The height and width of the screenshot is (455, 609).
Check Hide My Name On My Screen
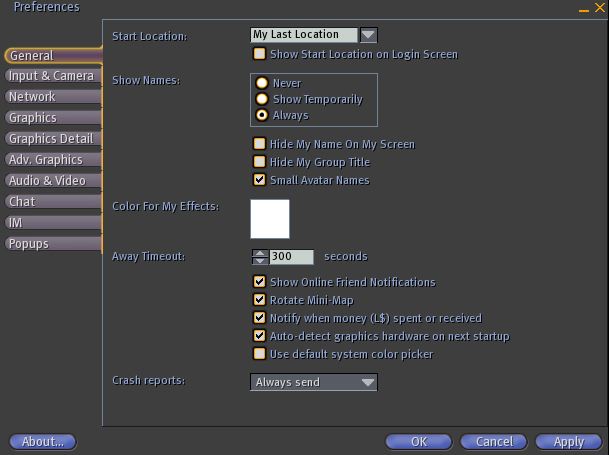tap(260, 144)
